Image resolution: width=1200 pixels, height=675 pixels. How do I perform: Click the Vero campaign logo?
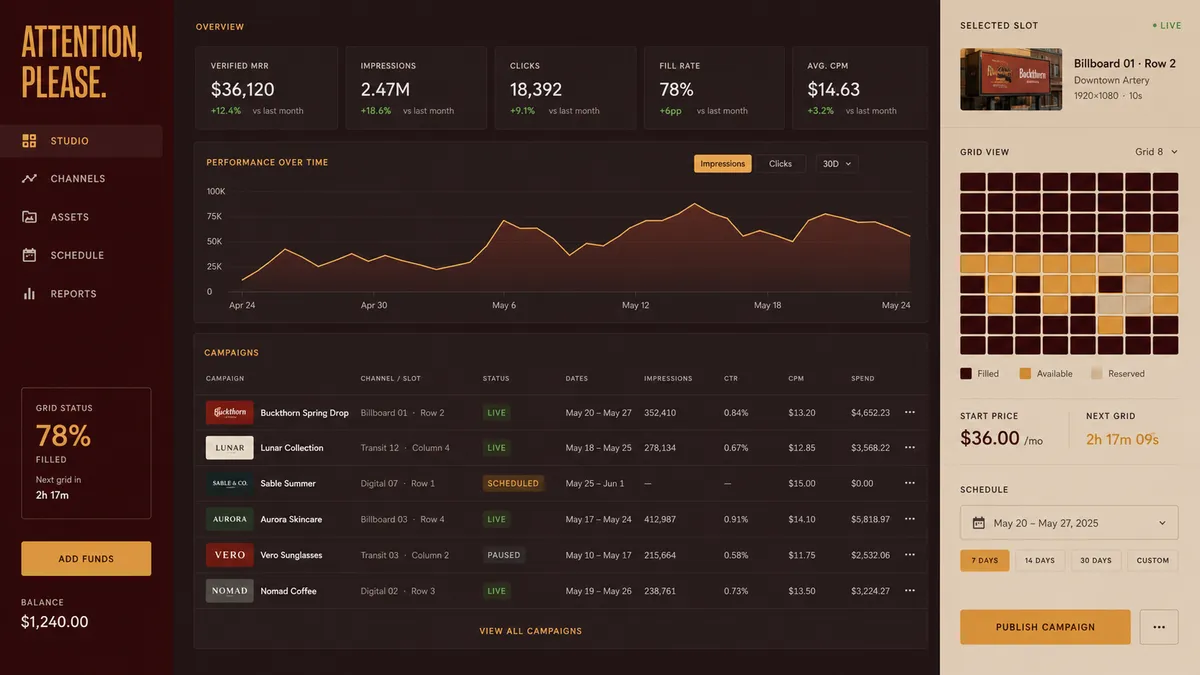pos(230,555)
